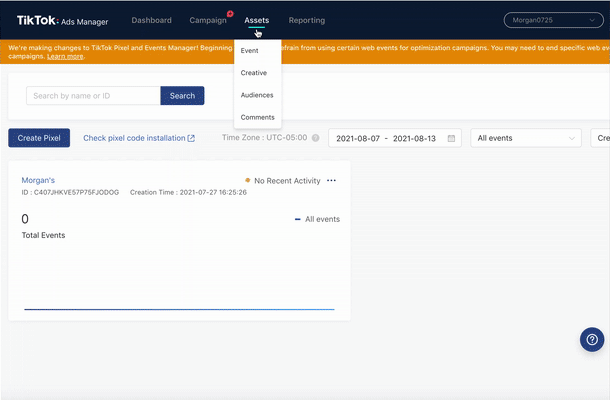Screen dimensions: 610x400
Task: Click the TikTok Ads Manager logo
Action: click(62, 21)
